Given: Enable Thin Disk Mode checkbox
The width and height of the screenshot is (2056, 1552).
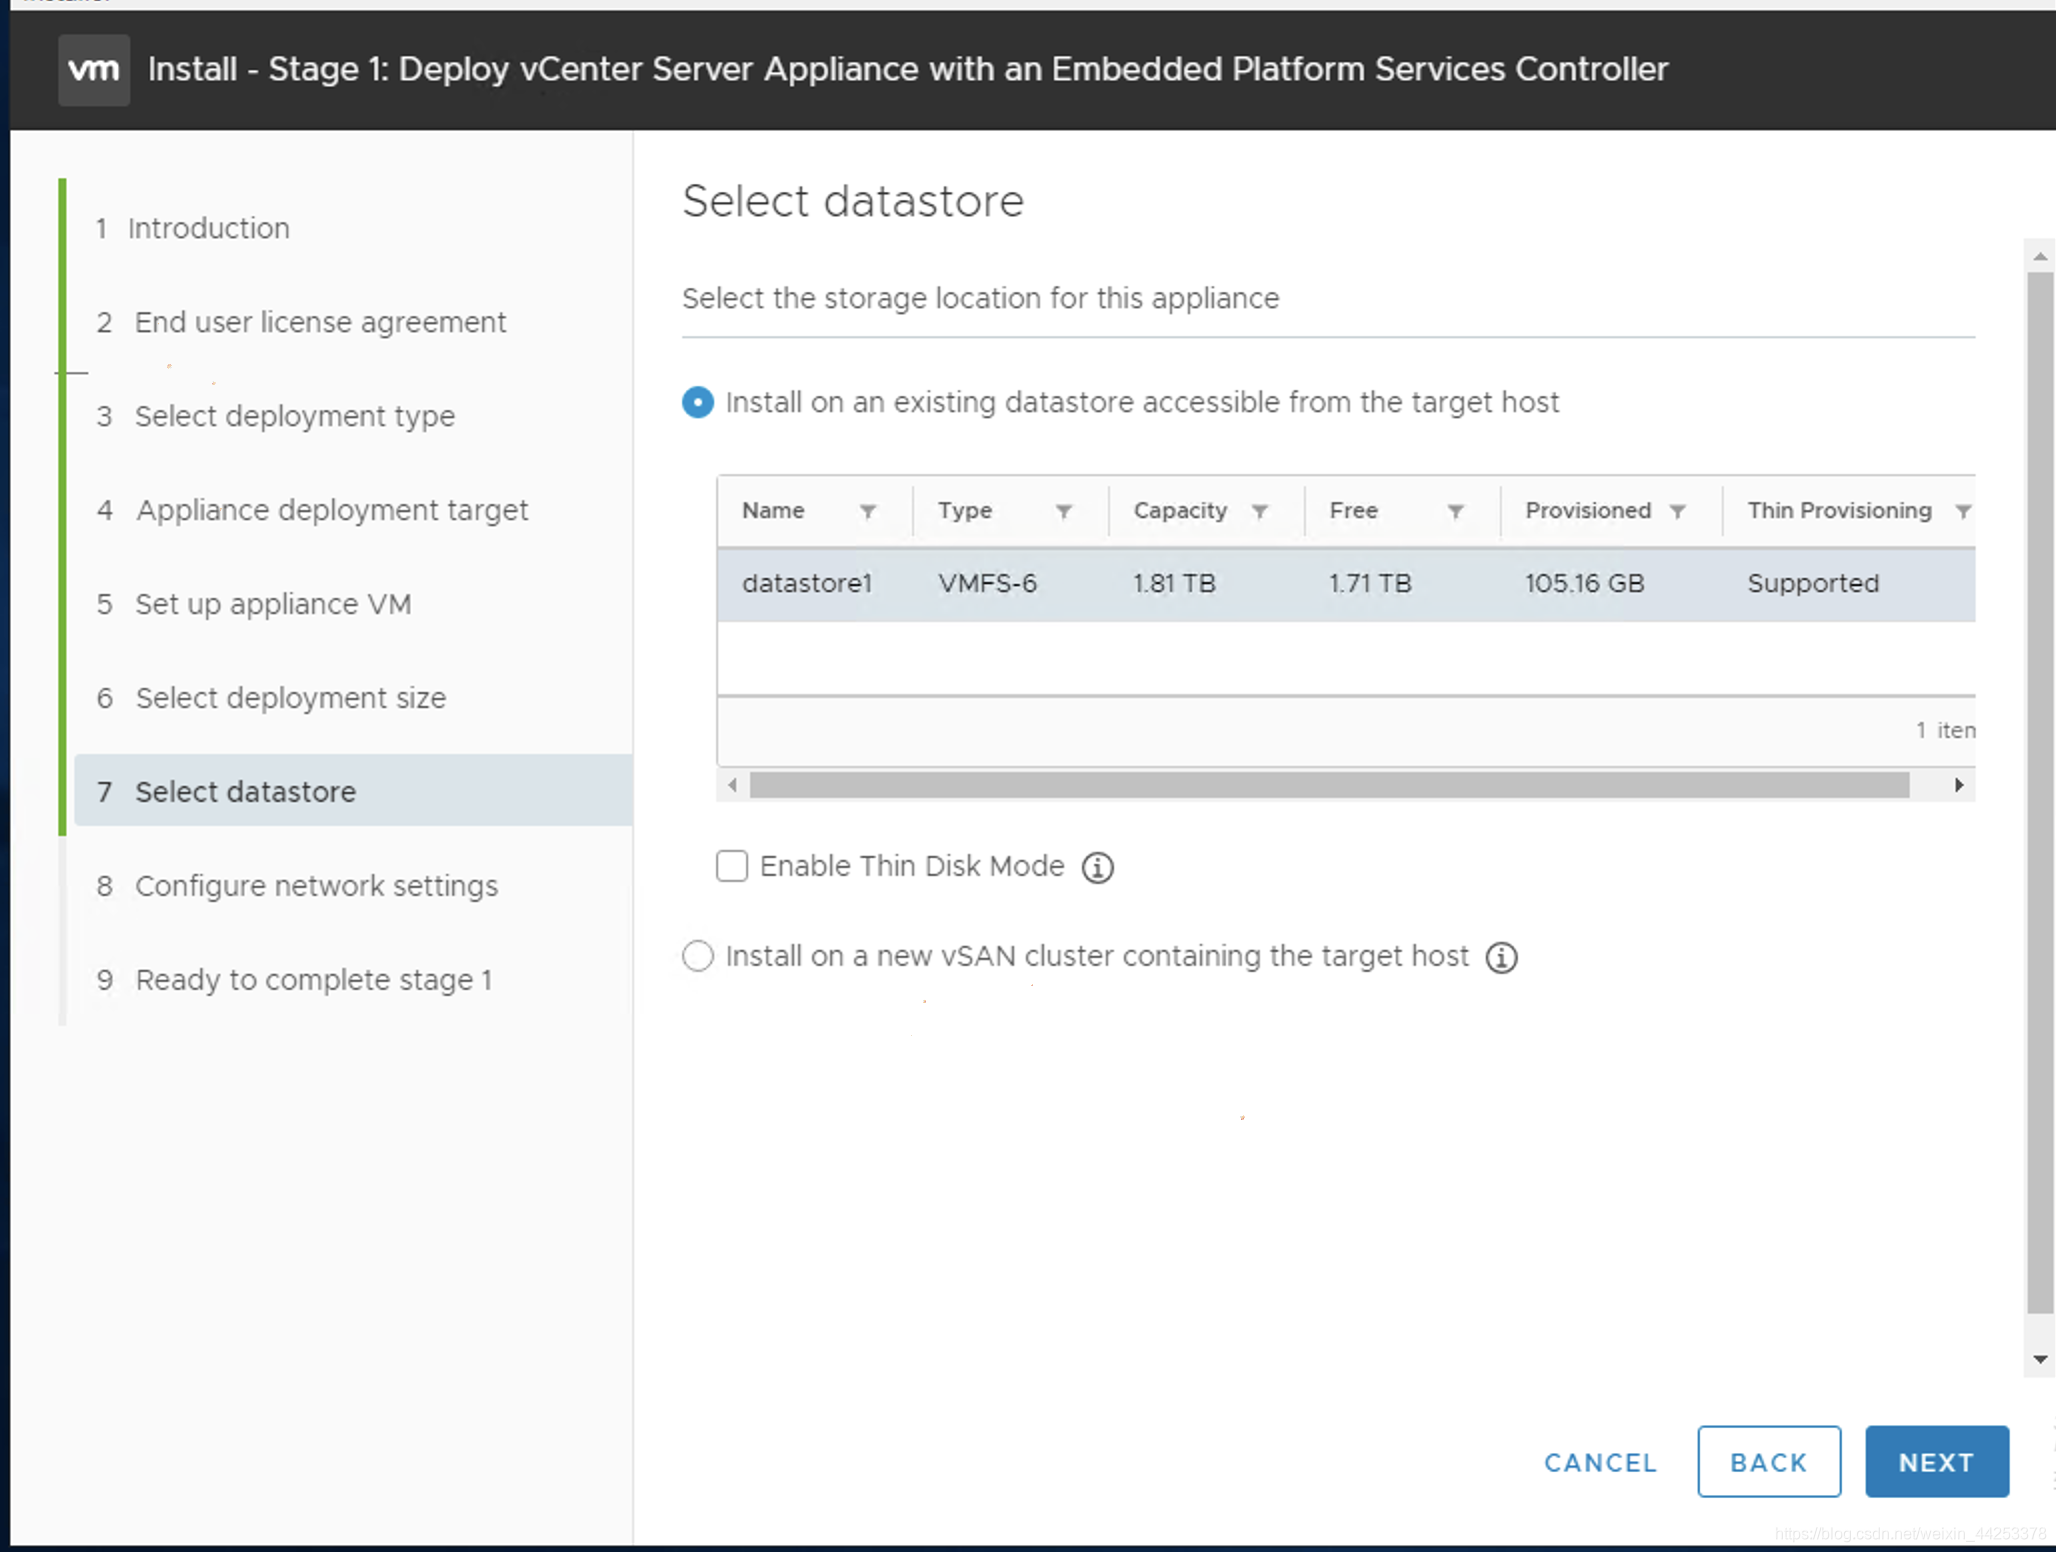Looking at the screenshot, I should coord(732,866).
